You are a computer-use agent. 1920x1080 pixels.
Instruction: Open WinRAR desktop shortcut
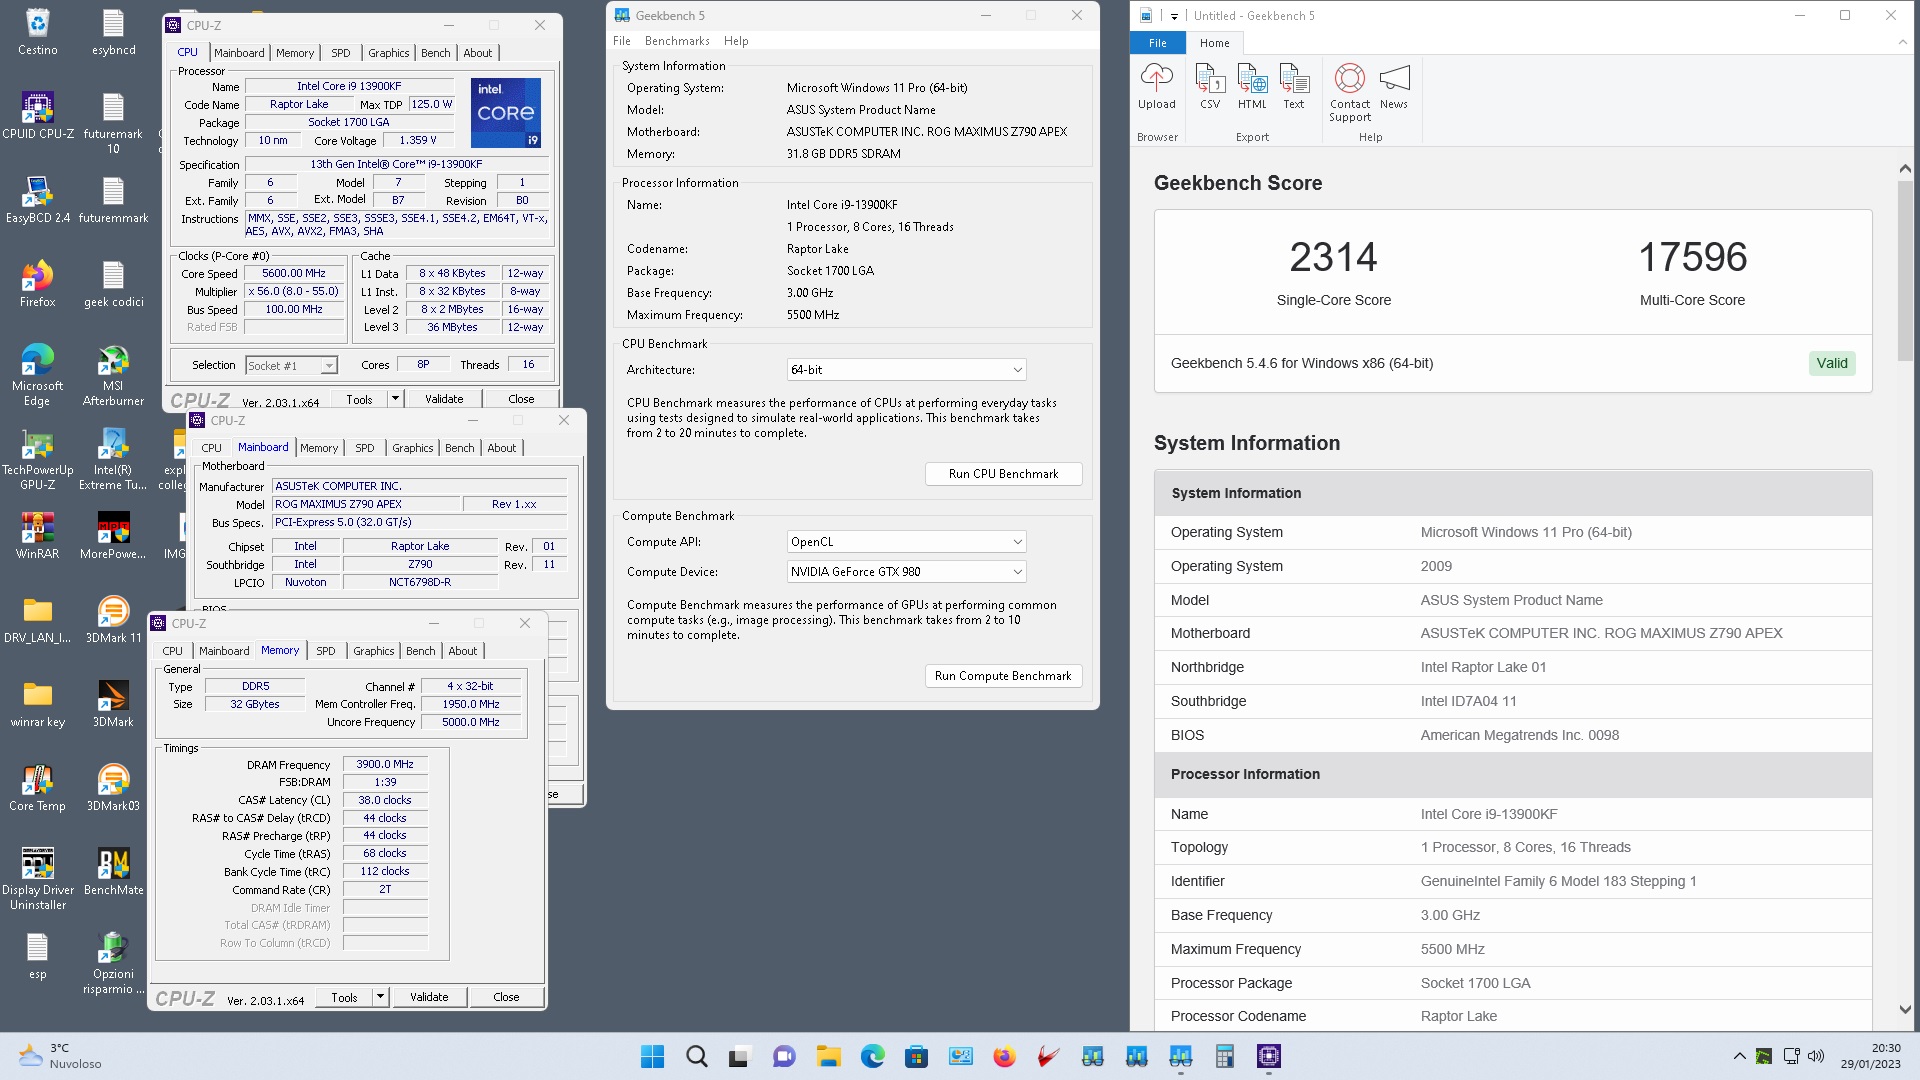[37, 536]
